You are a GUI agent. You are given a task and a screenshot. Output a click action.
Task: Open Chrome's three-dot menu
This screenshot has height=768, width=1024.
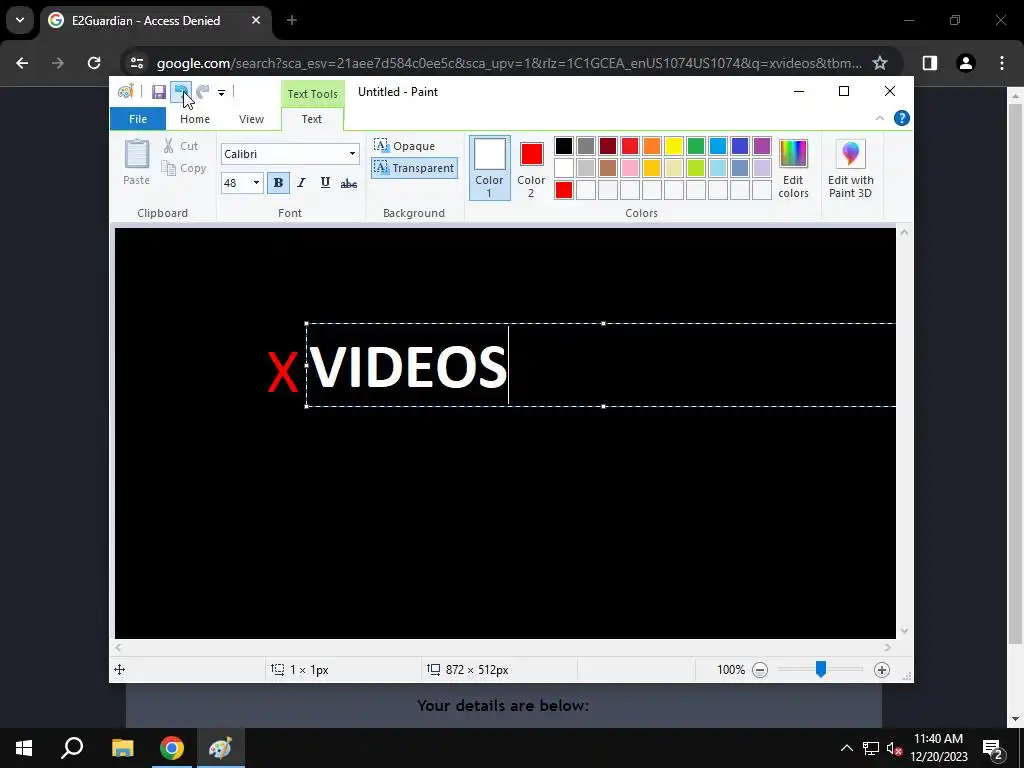point(1002,63)
